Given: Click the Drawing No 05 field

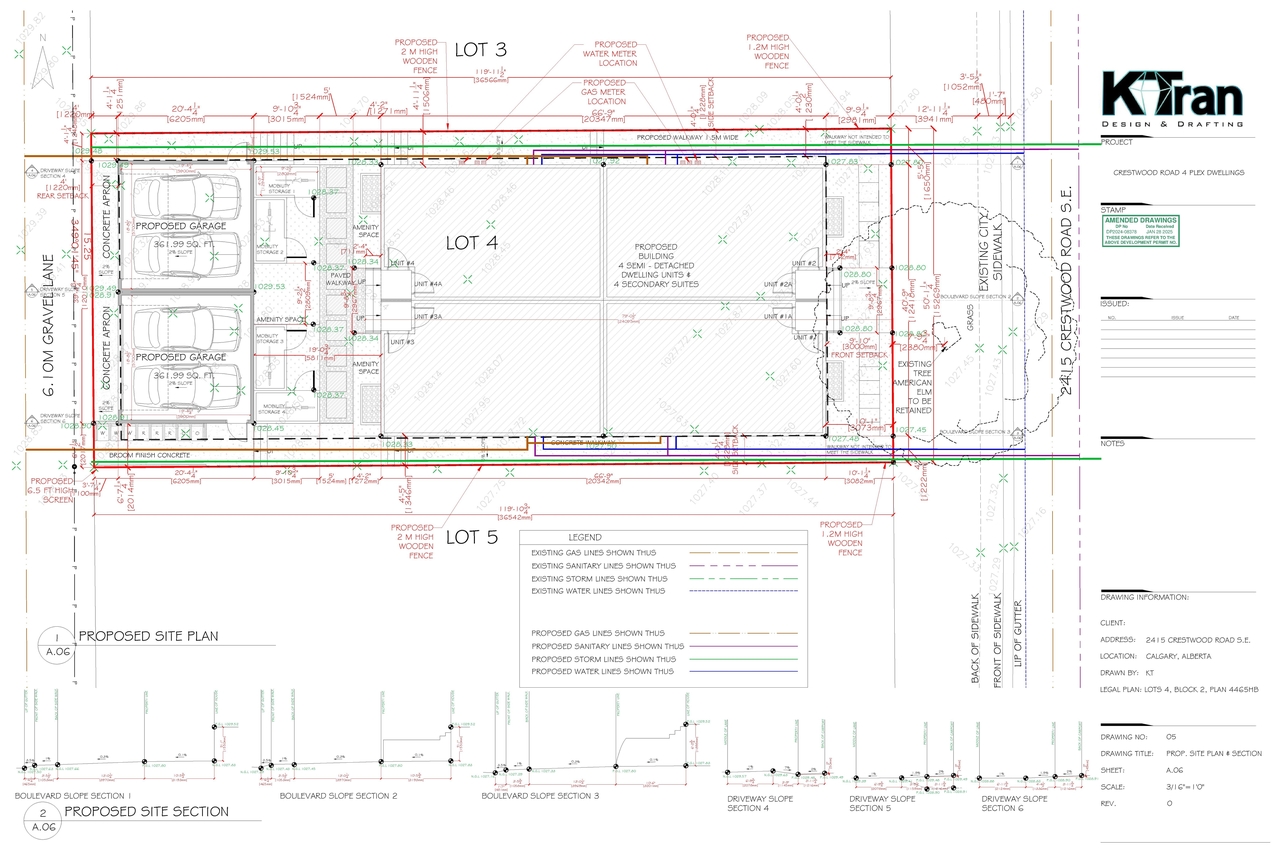Looking at the screenshot, I should click(x=1138, y=736).
